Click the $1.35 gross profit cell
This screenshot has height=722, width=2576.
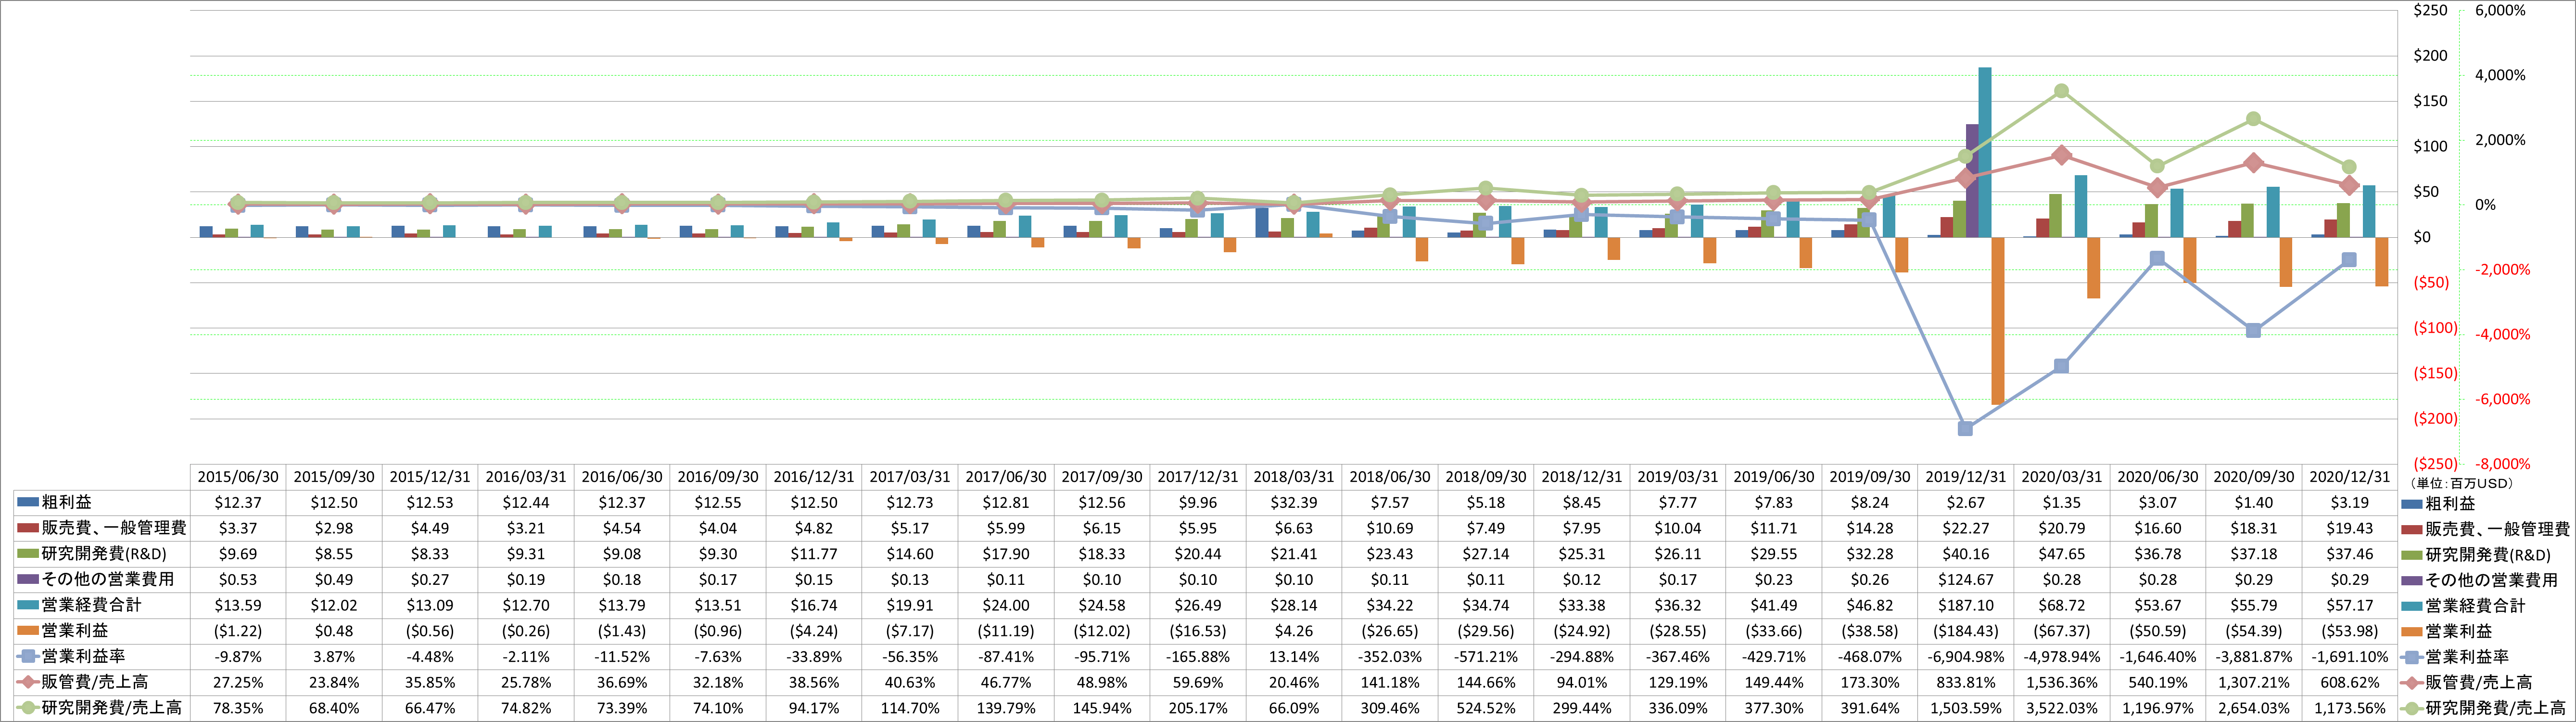[2062, 502]
